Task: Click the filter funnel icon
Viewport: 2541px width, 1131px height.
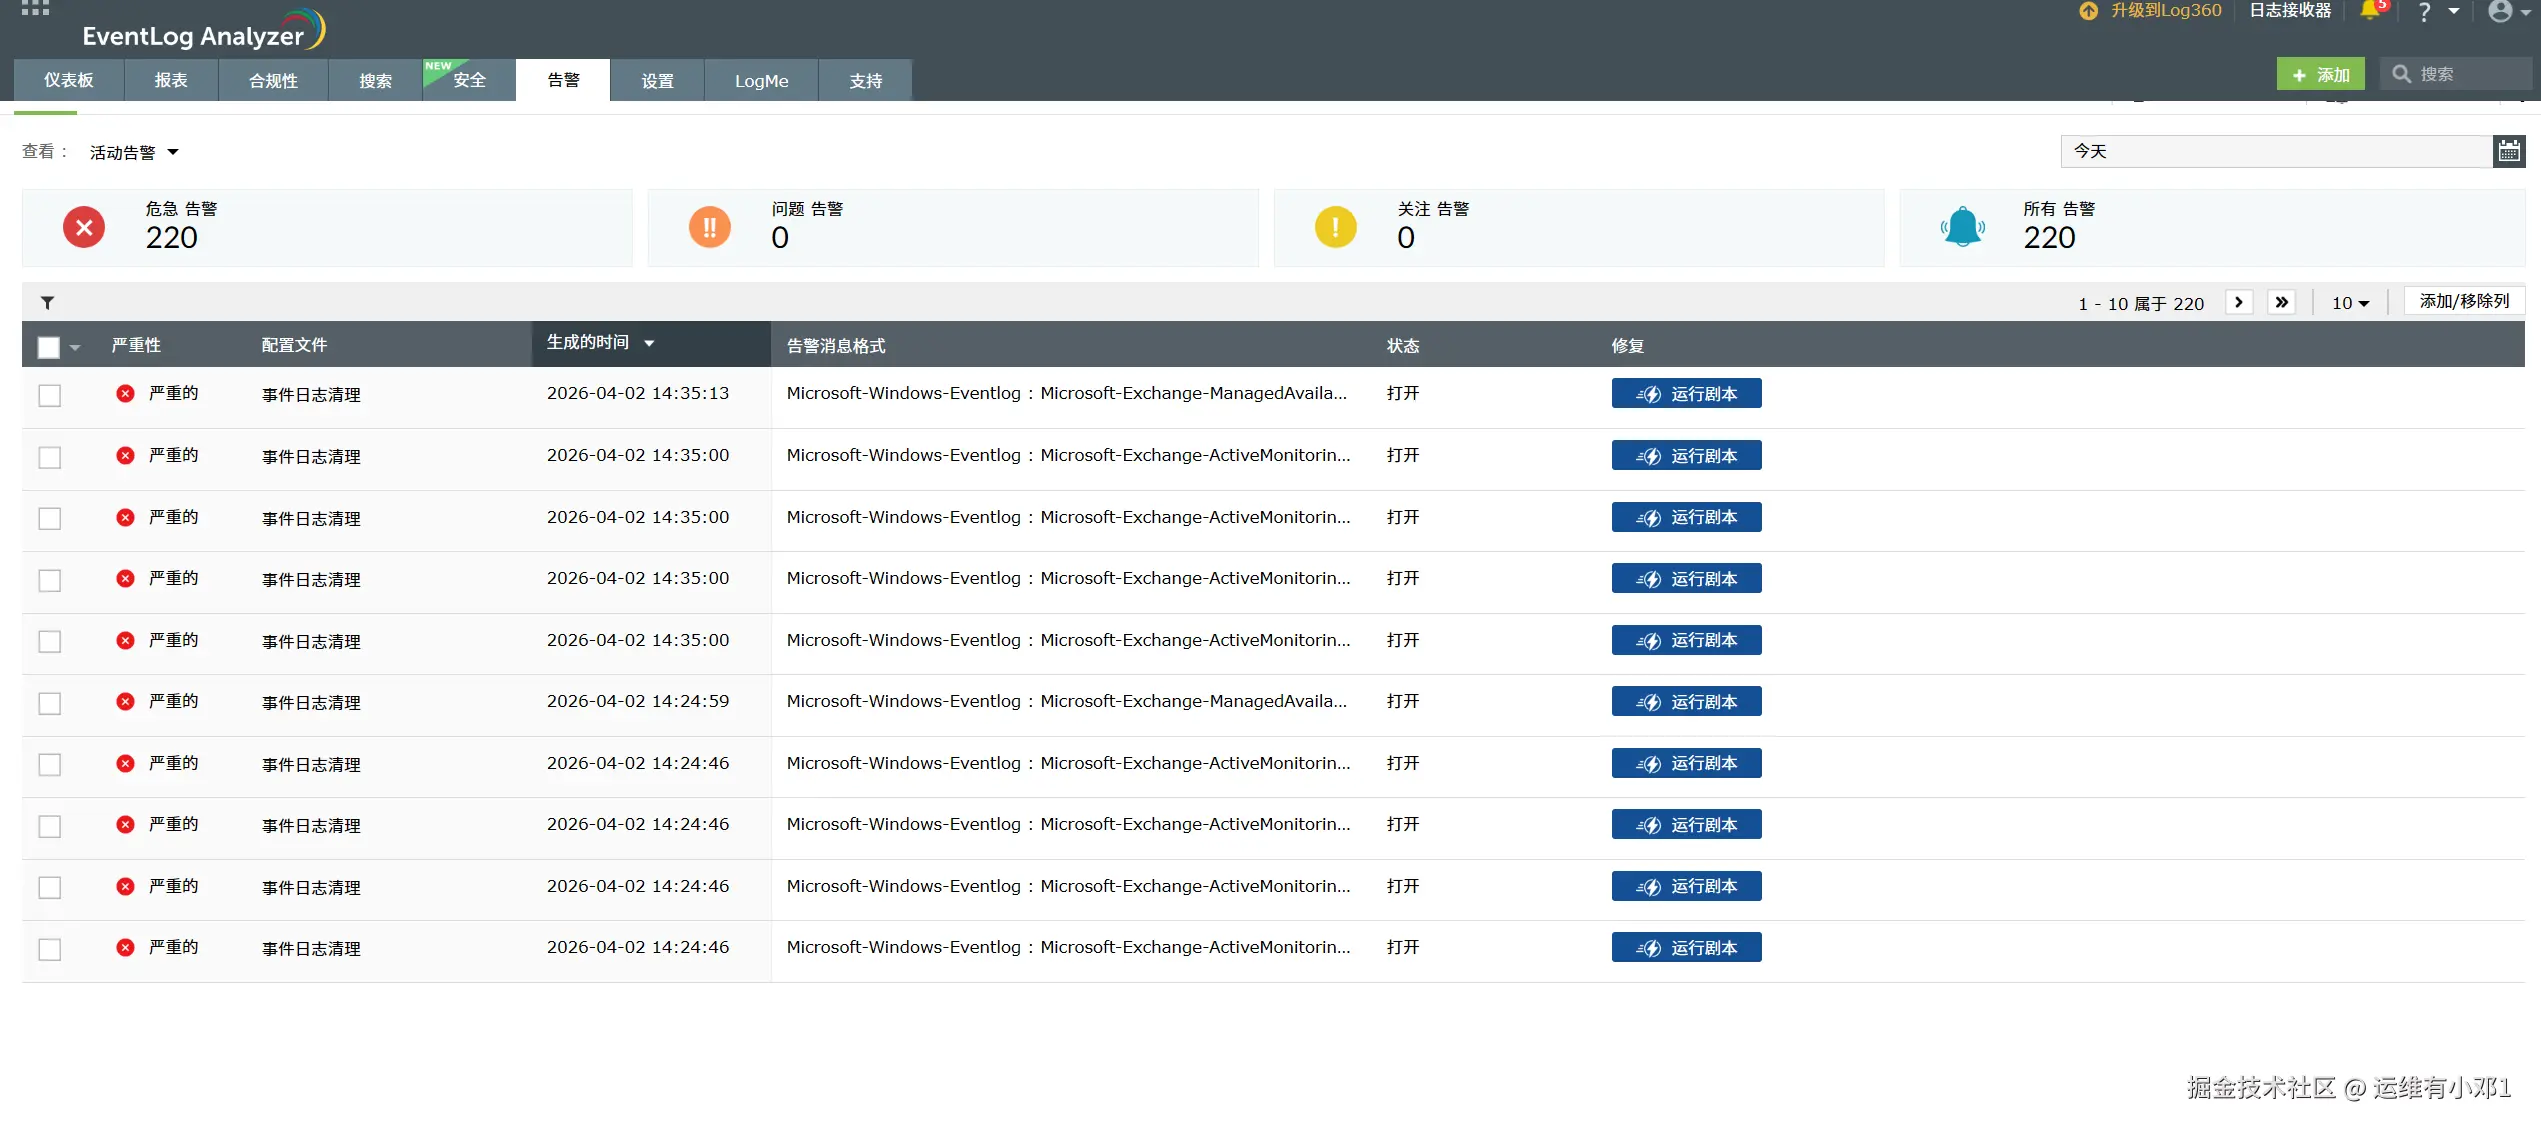Action: 47,303
